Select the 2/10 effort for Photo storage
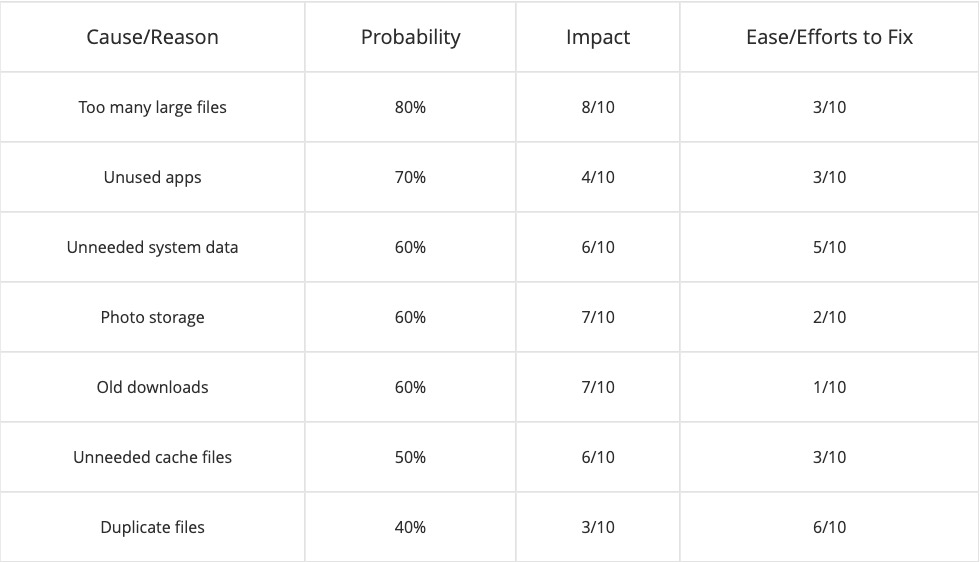980x562 pixels. coord(829,317)
